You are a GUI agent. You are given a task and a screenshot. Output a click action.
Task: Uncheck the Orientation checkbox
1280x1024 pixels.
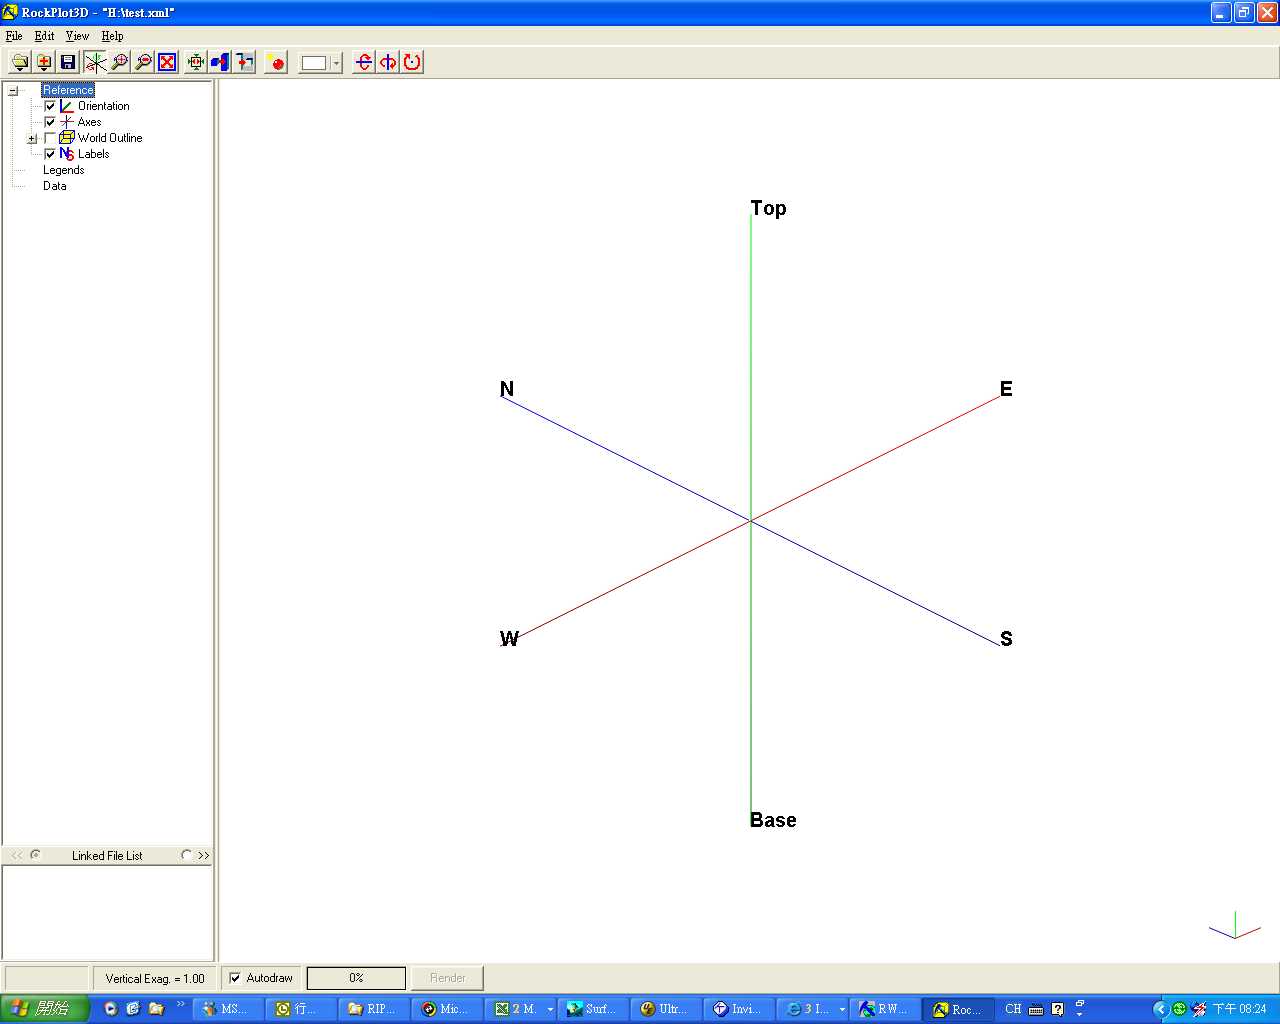50,106
